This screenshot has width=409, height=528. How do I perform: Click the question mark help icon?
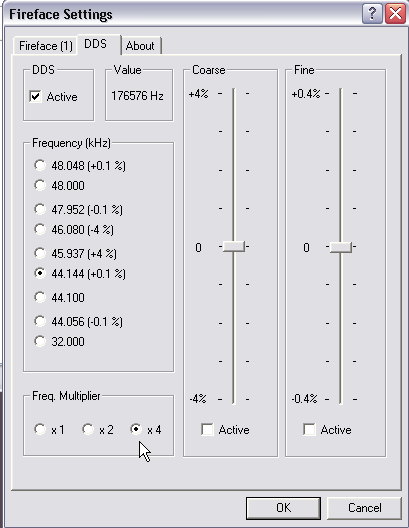point(372,13)
